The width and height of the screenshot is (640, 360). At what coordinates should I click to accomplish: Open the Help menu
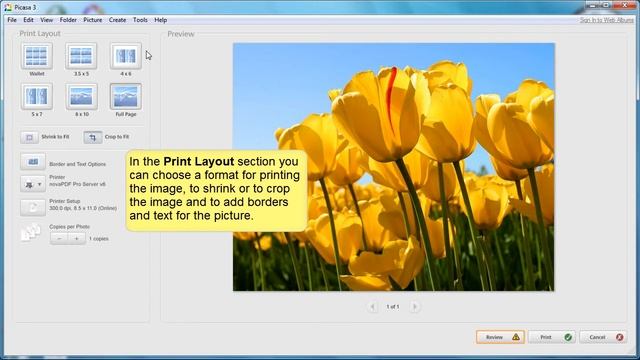(160, 20)
